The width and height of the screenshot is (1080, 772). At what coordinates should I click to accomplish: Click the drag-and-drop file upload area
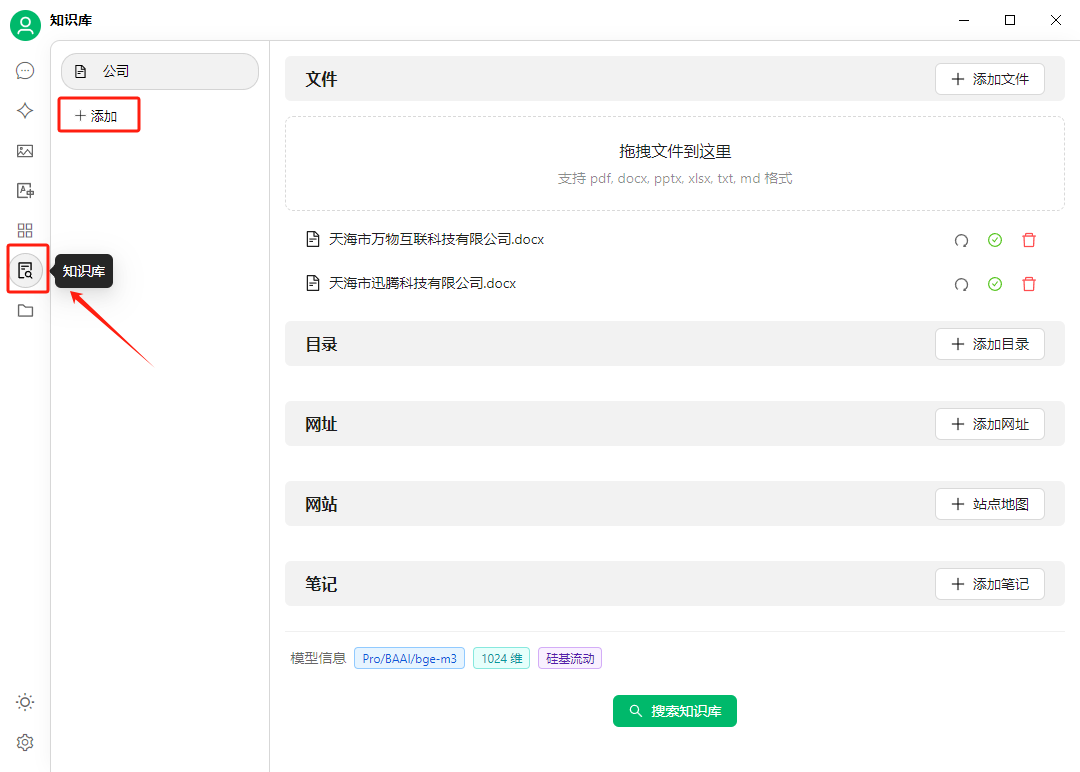click(675, 163)
